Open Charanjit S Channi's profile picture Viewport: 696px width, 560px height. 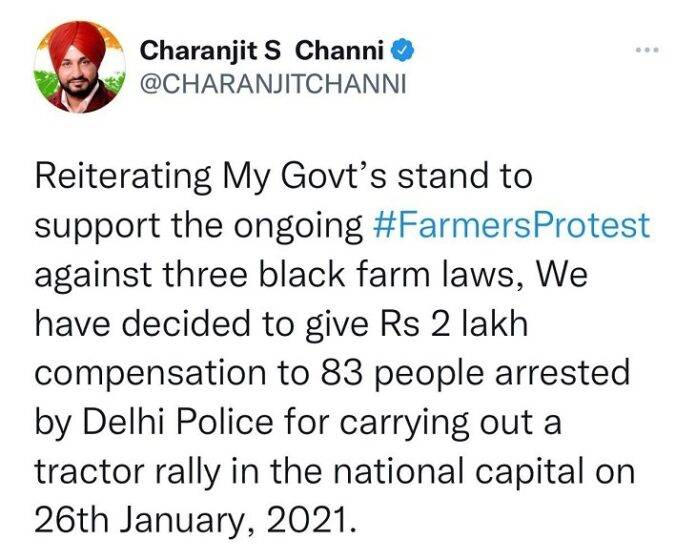(80, 67)
